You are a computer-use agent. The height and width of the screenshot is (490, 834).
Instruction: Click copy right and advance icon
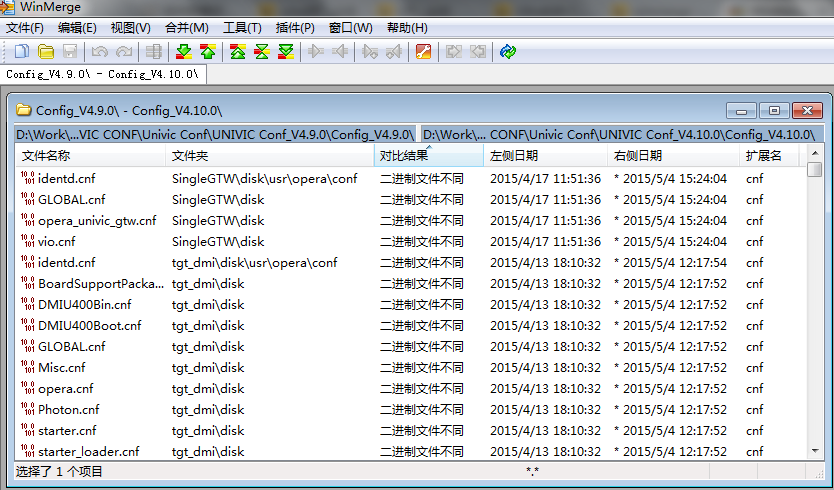click(x=370, y=51)
